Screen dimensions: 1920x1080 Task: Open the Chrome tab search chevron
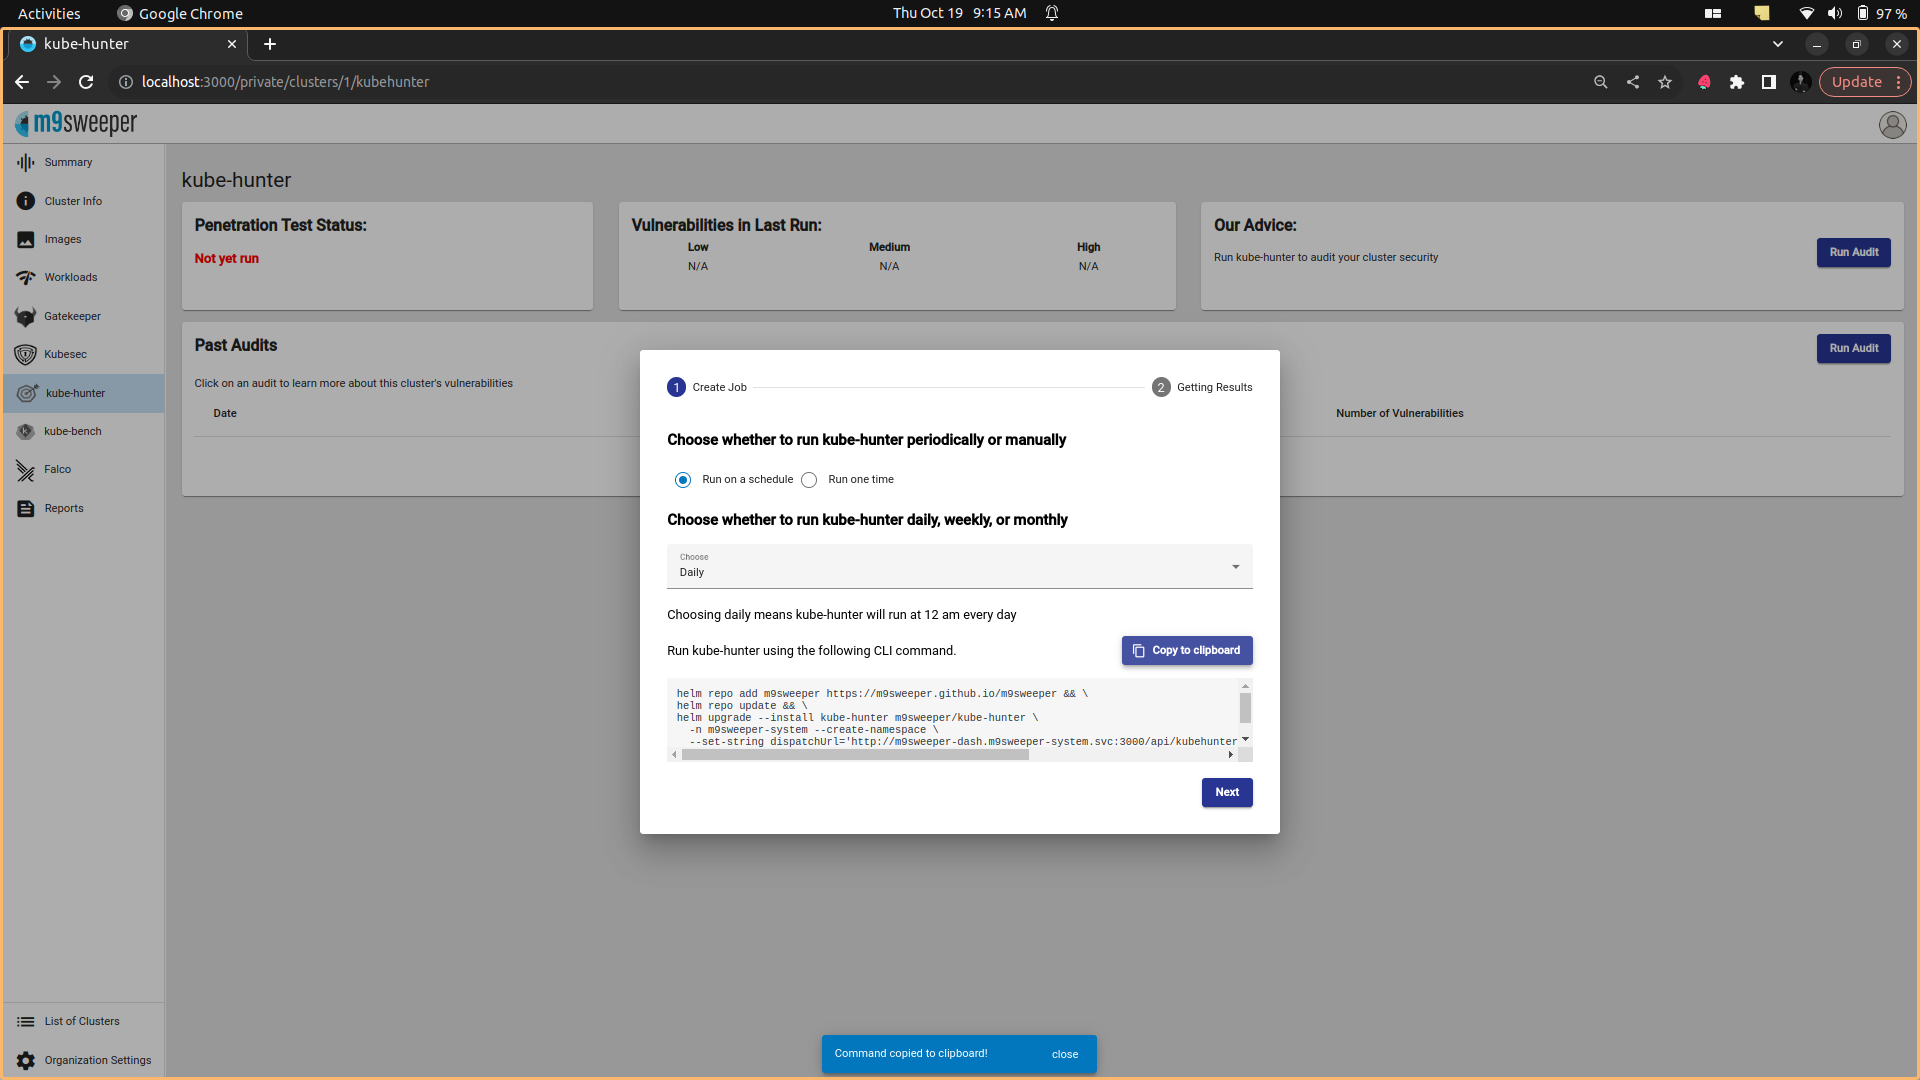tap(1777, 44)
